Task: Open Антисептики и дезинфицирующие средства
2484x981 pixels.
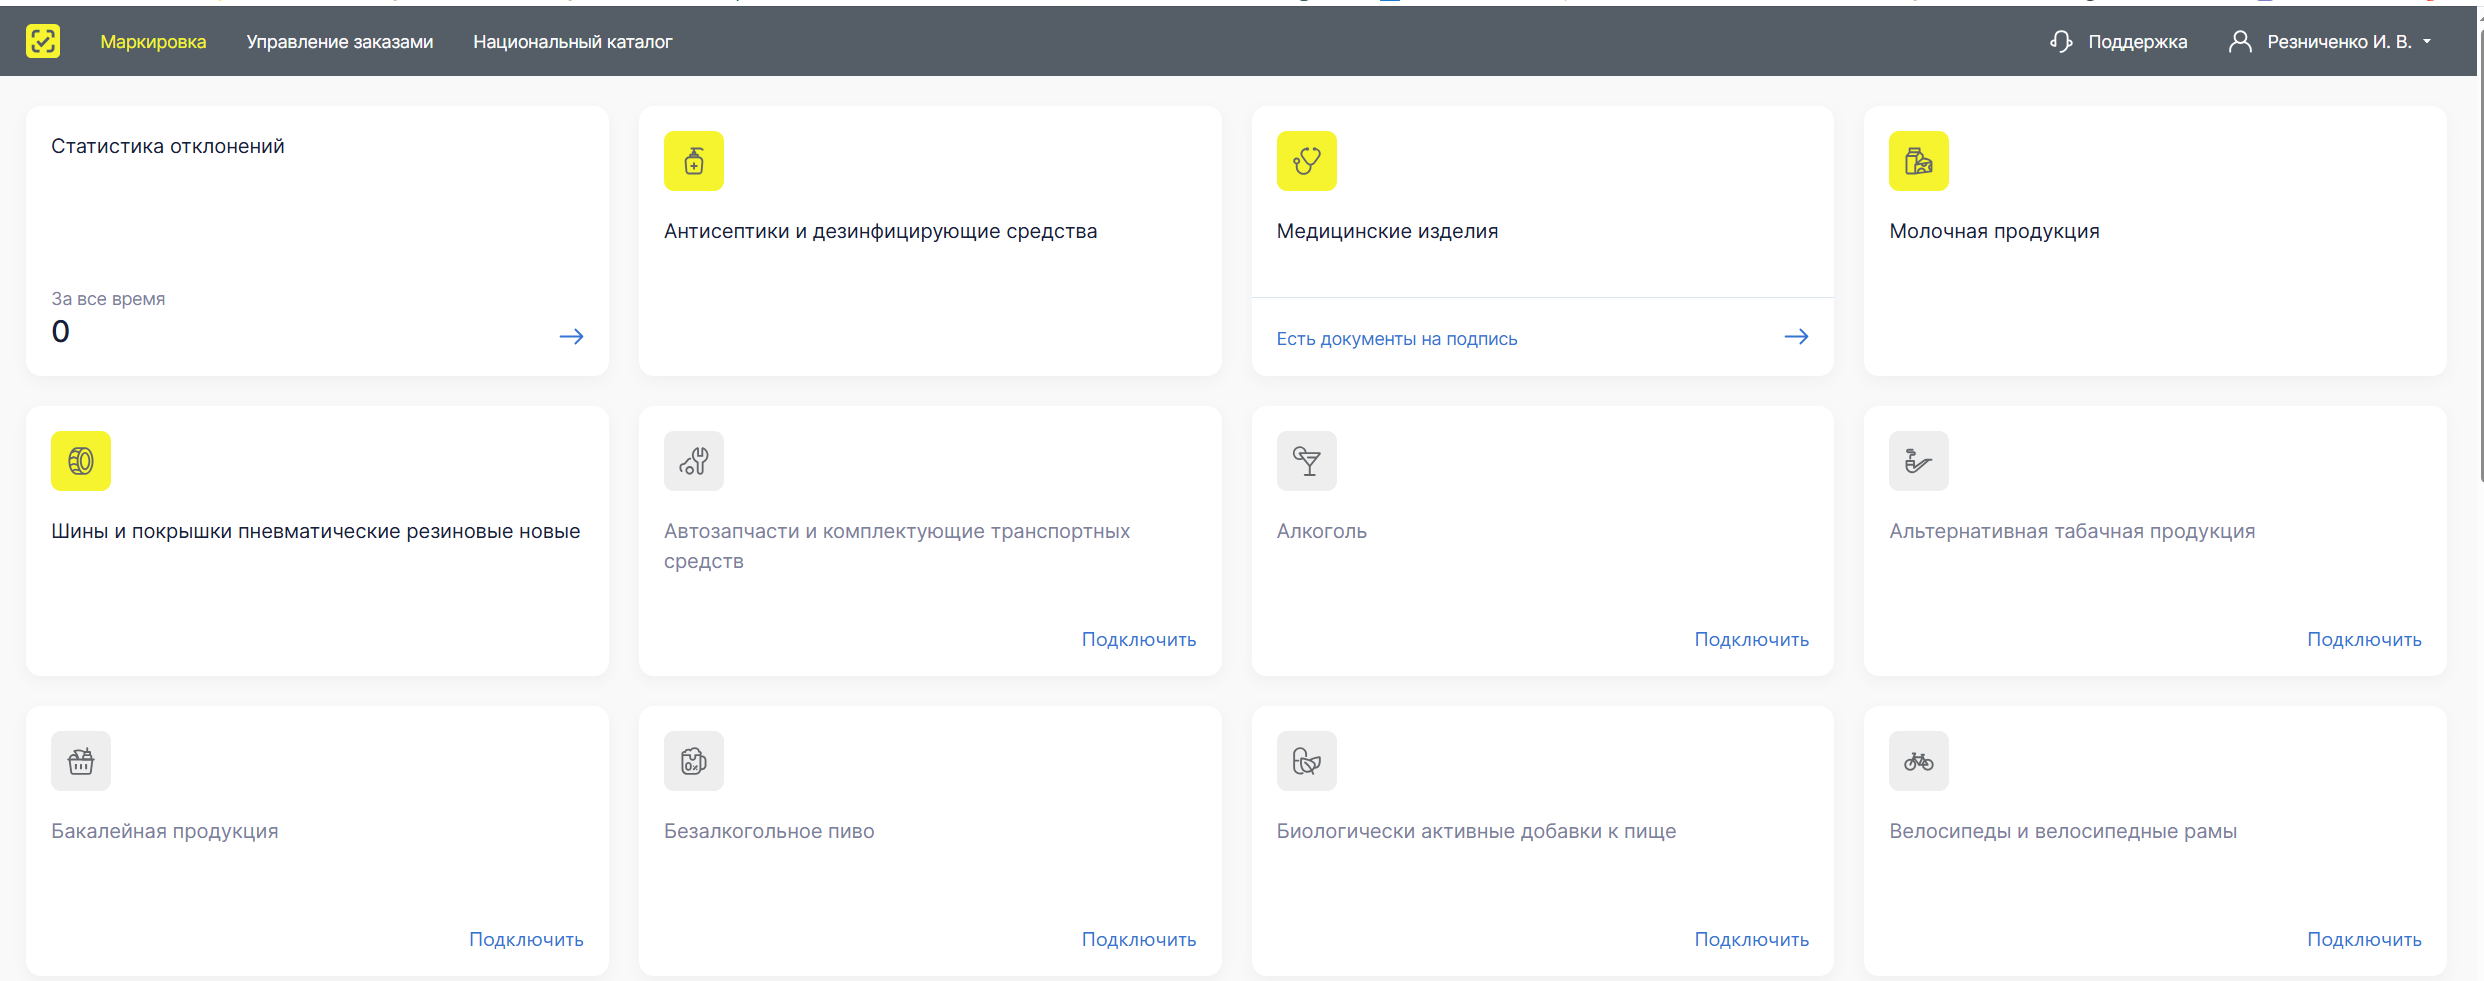Action: [x=880, y=231]
